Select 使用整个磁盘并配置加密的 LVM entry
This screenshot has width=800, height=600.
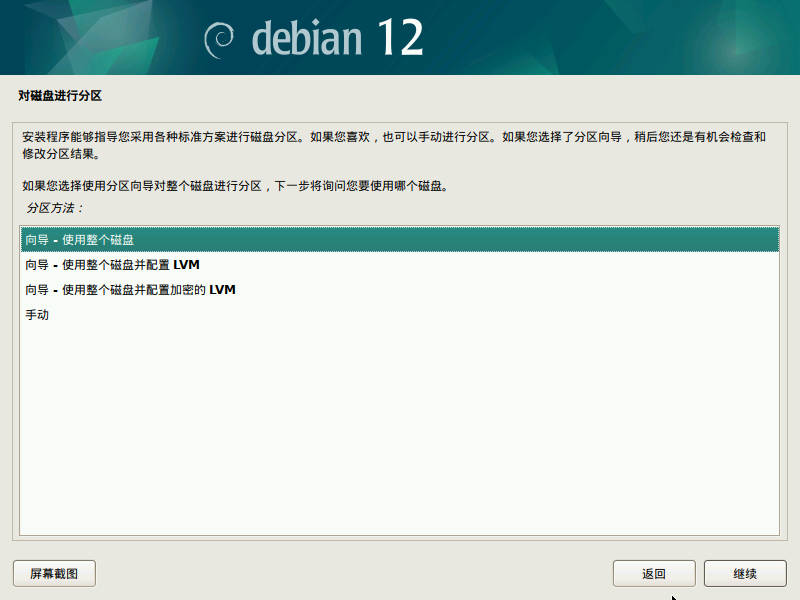click(x=399, y=289)
